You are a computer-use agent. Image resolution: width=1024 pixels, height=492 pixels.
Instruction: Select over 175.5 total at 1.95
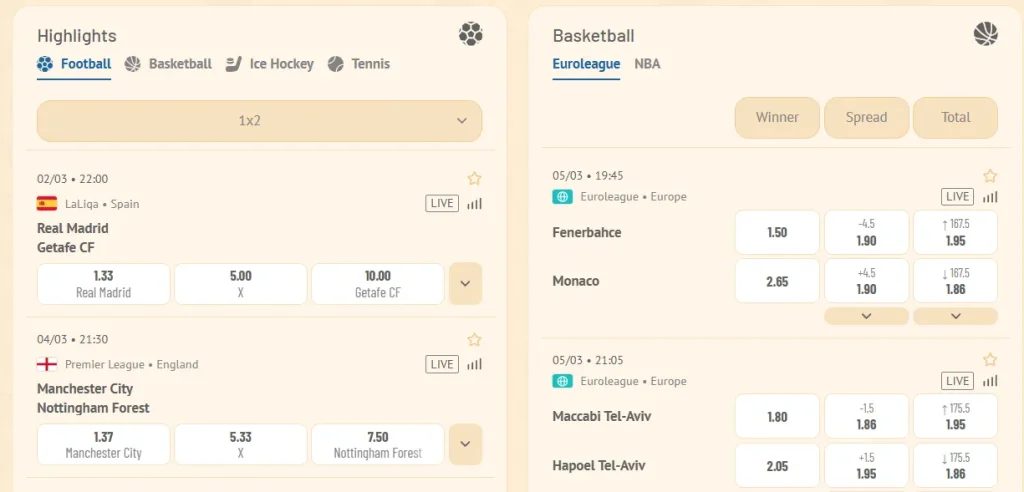point(955,416)
